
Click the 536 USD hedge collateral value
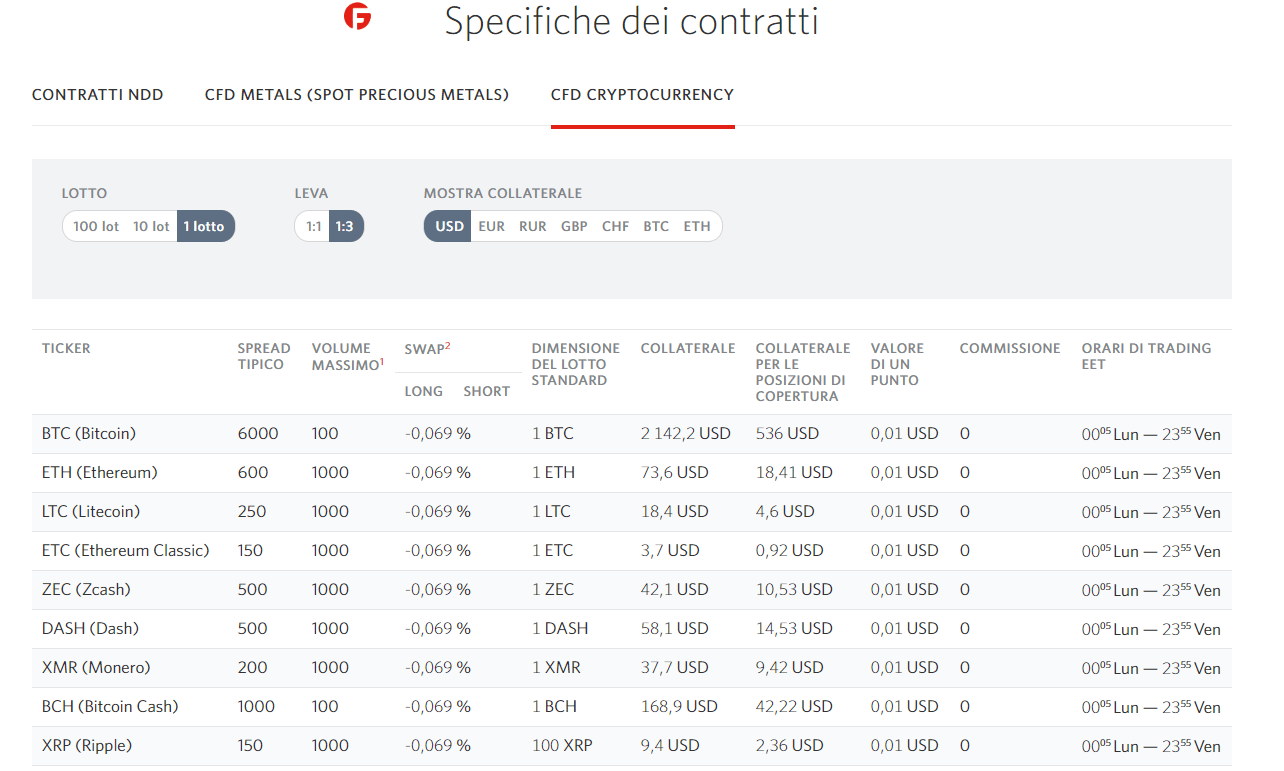tap(787, 434)
